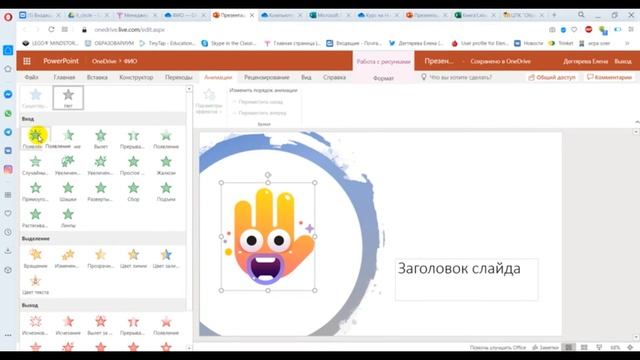The image size is (640, 360).
Task: Apply the 'Изменен...' emphasis animation
Action: (68, 258)
